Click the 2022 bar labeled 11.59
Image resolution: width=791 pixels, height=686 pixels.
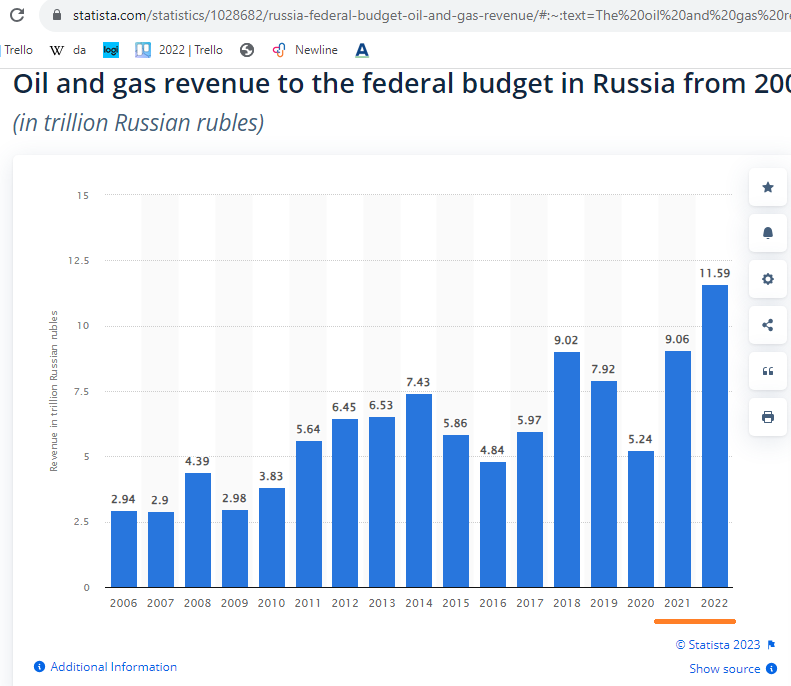click(715, 436)
